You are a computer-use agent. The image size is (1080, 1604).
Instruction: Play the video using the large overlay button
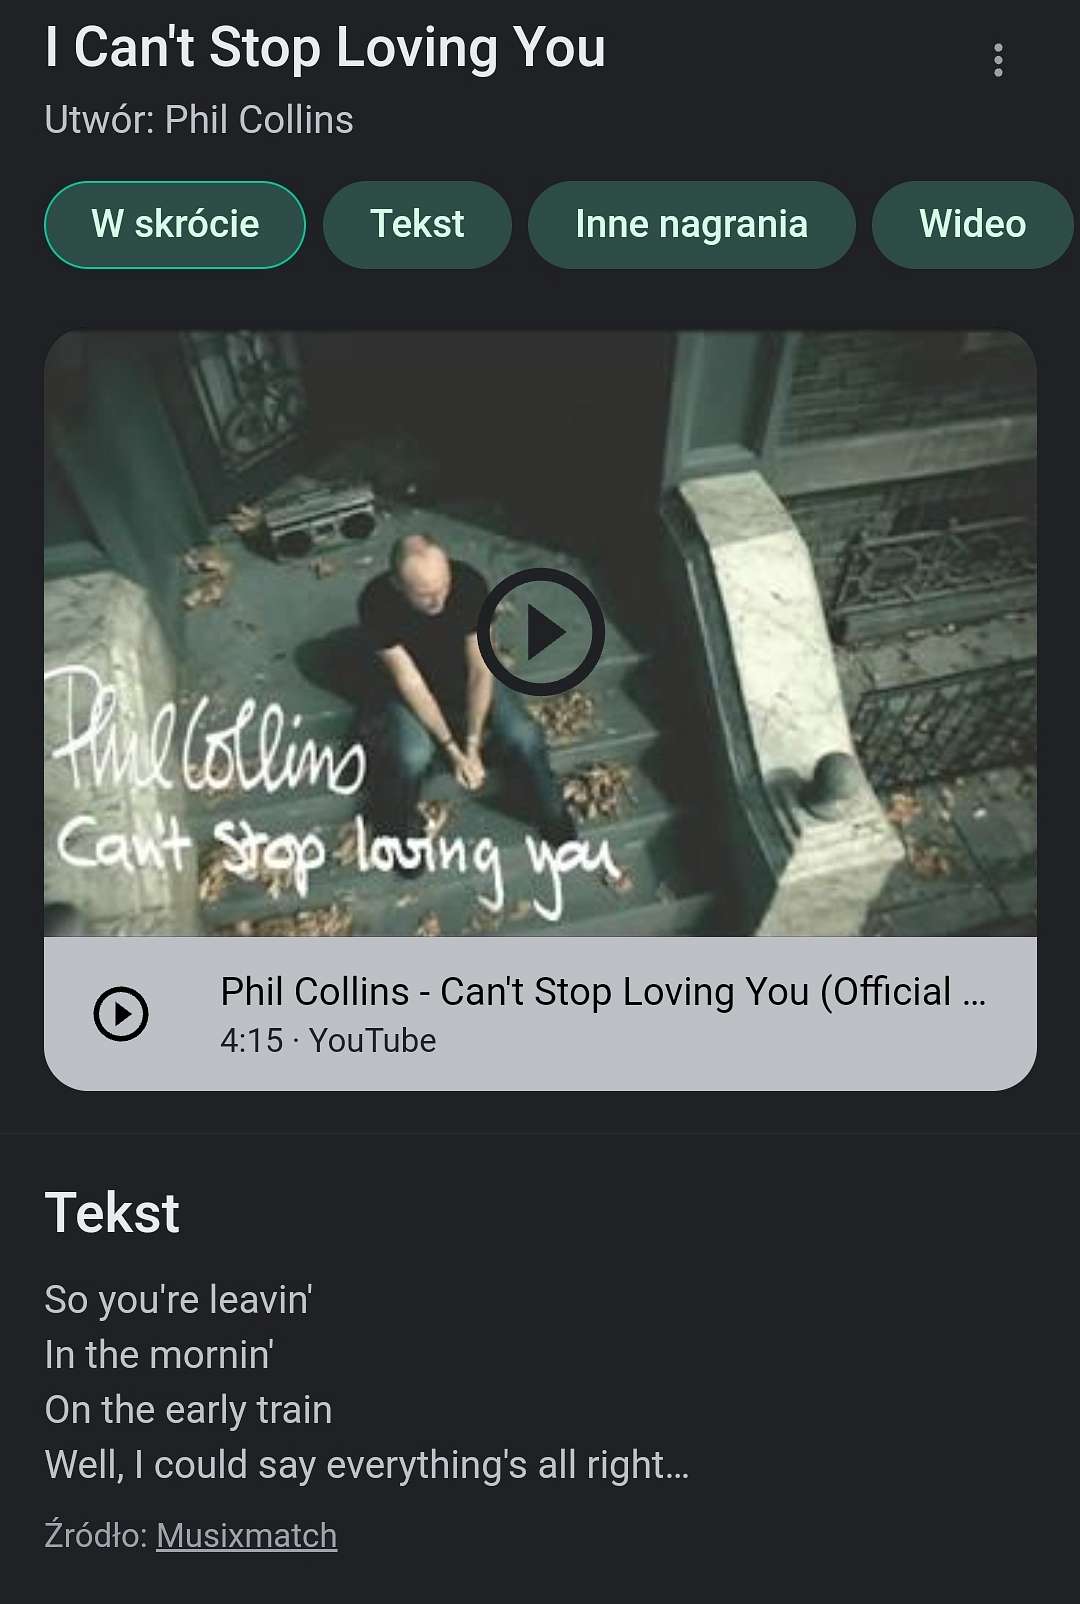(541, 632)
